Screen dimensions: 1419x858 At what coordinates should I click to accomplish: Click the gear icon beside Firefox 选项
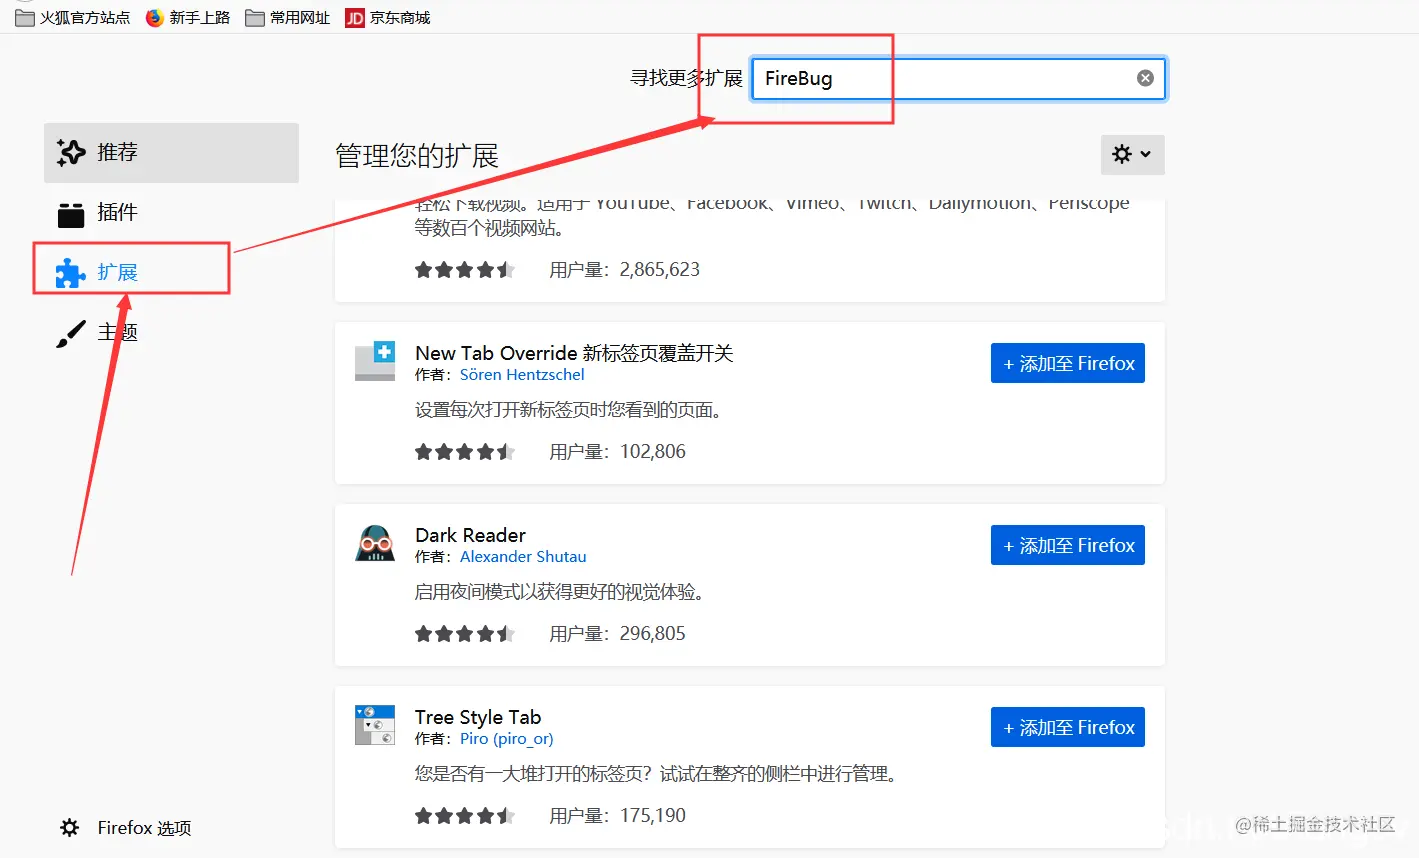pyautogui.click(x=69, y=828)
